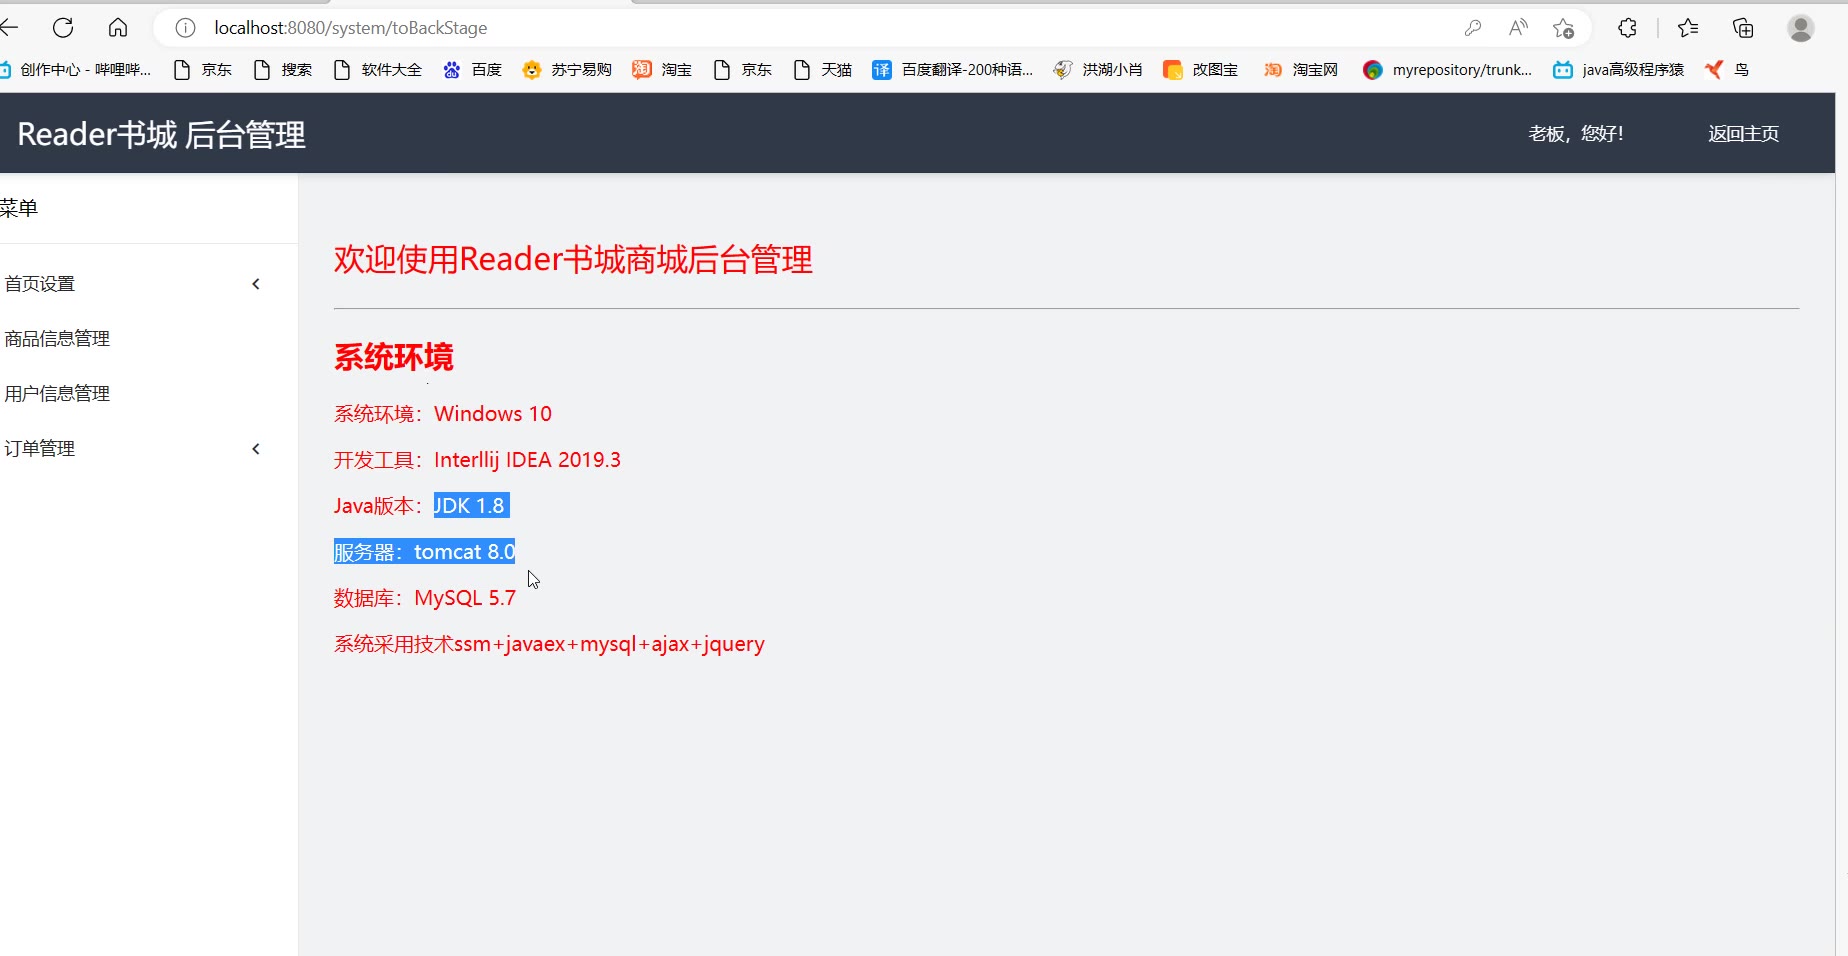Open the 淘宝网 bookmark
The image size is (1848, 956).
pyautogui.click(x=1301, y=69)
